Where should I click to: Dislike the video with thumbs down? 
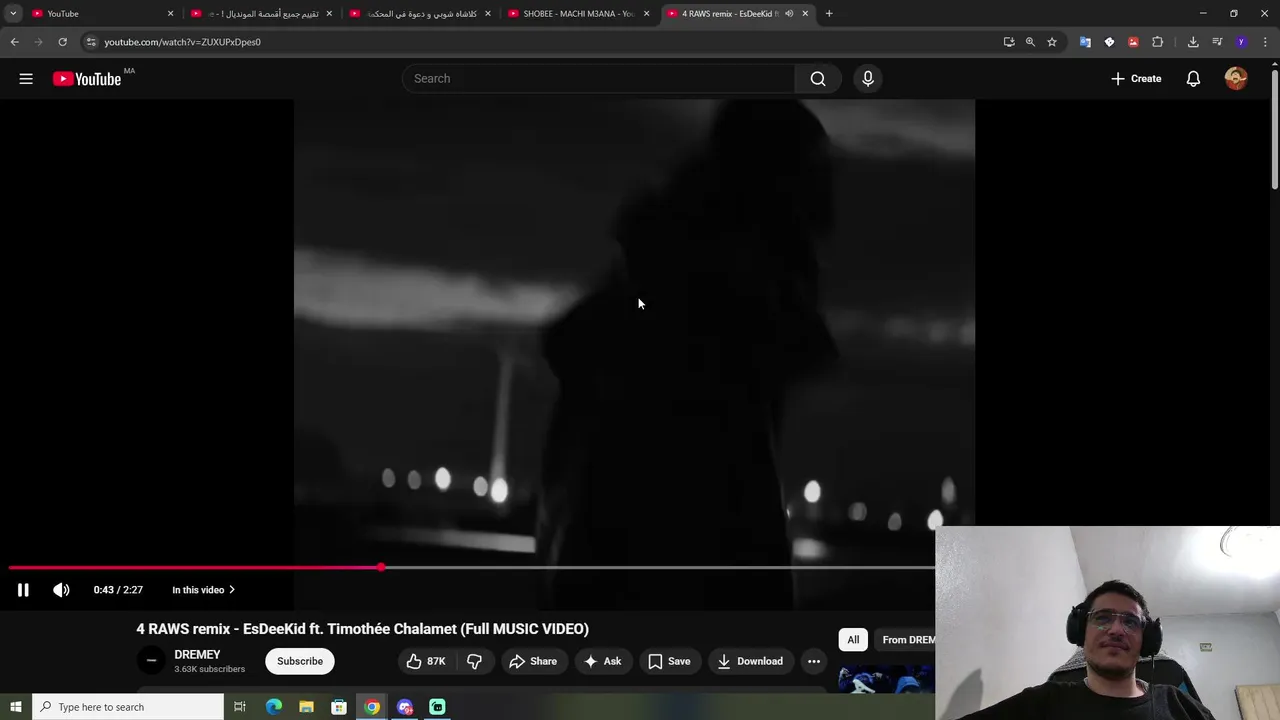tap(474, 661)
